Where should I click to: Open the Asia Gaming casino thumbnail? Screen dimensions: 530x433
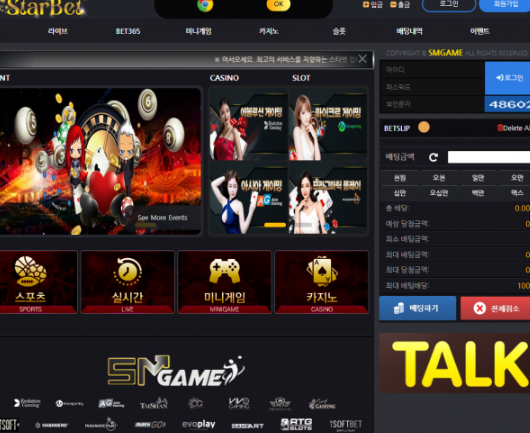tap(248, 198)
